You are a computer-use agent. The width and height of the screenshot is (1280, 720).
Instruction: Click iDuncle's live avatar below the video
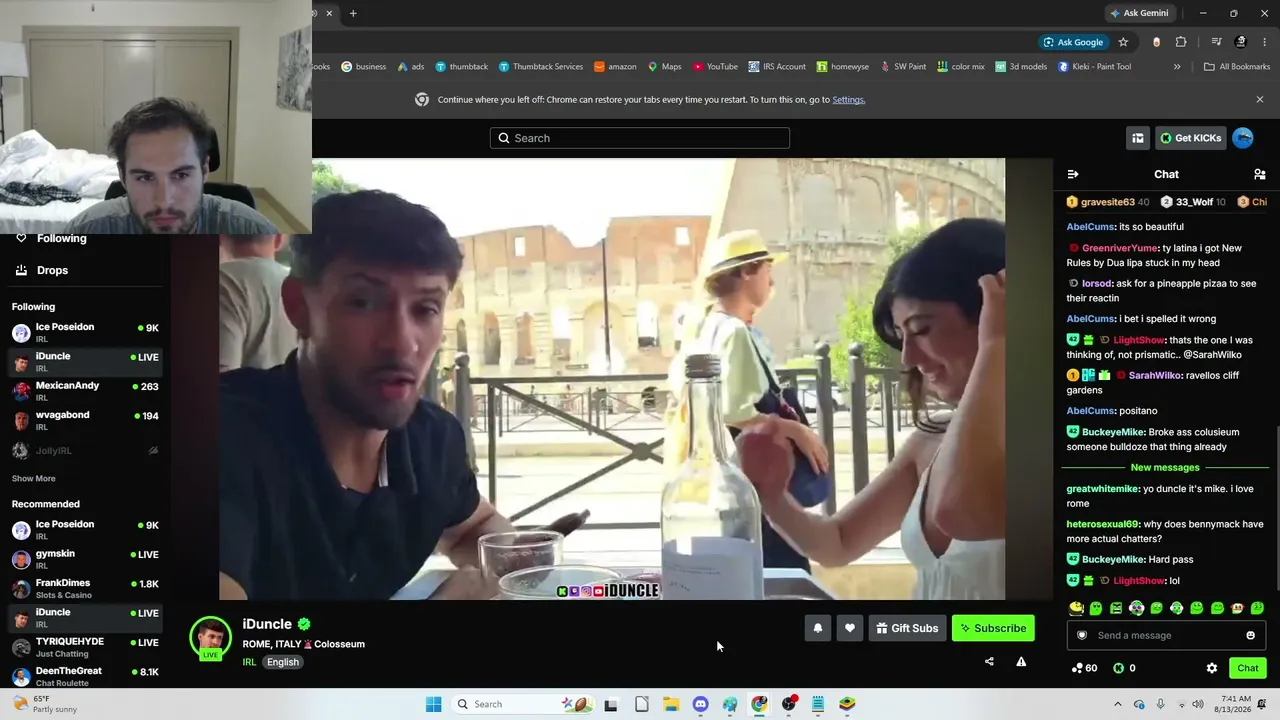tap(211, 638)
